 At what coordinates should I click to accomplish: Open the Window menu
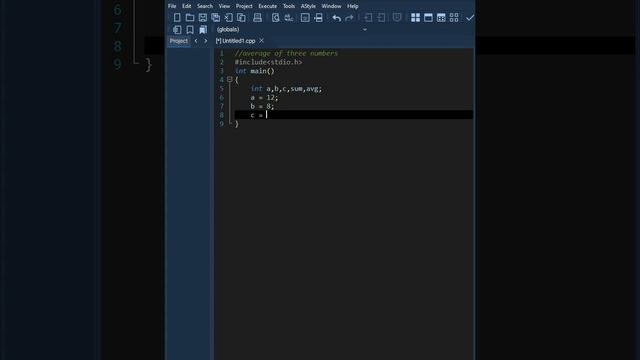pyautogui.click(x=331, y=6)
